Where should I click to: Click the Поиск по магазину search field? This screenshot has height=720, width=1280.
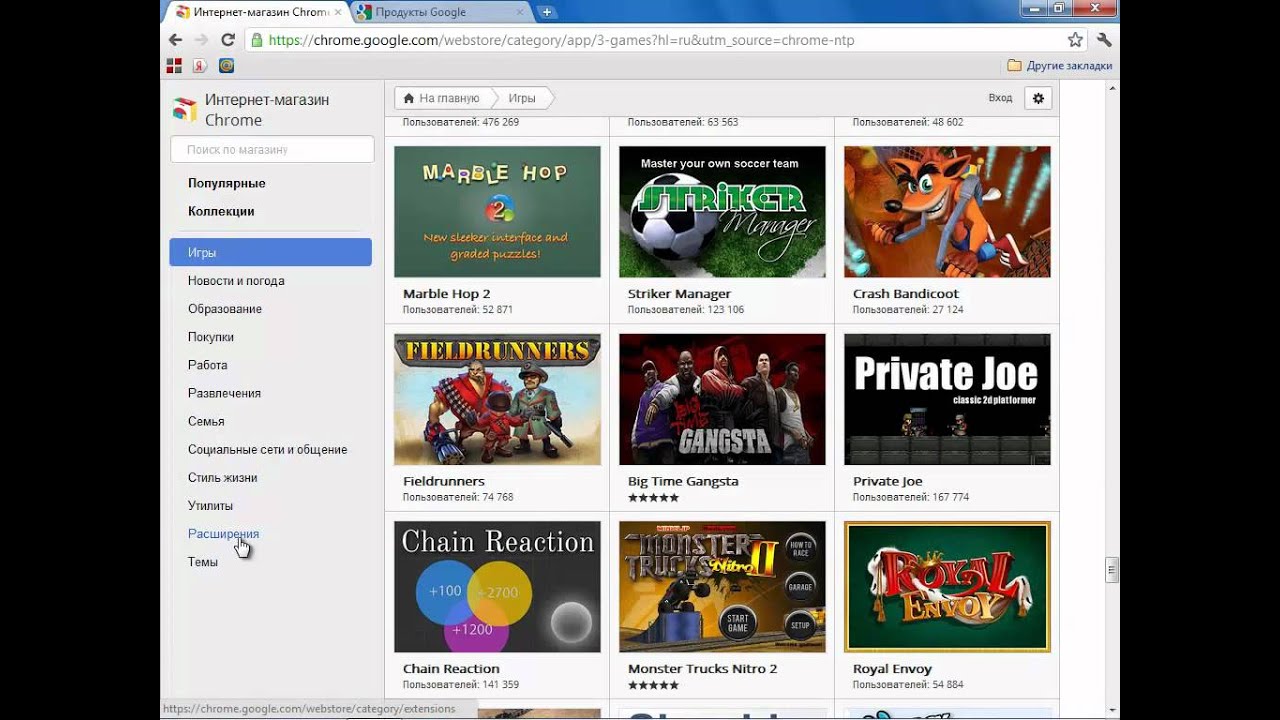(x=272, y=149)
